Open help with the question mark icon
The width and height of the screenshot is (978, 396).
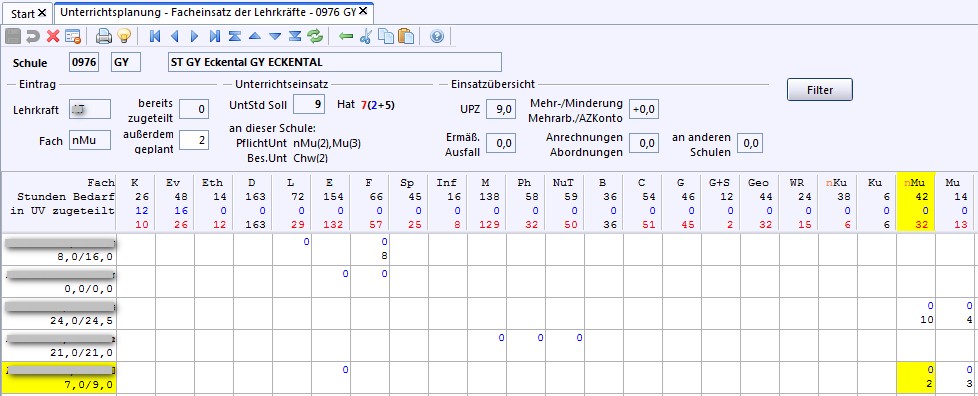(x=437, y=36)
